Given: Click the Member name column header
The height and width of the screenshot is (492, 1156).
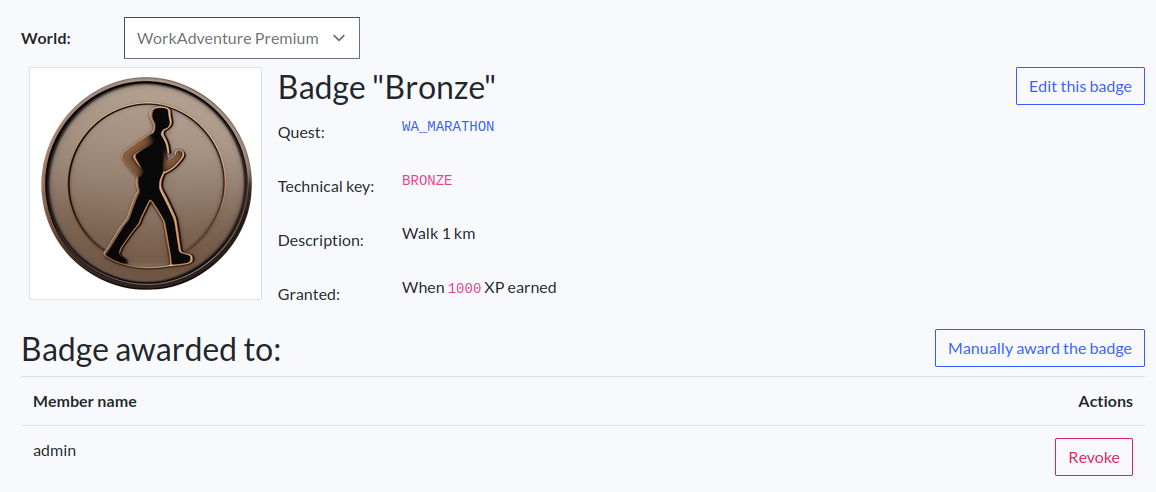Looking at the screenshot, I should [x=85, y=401].
